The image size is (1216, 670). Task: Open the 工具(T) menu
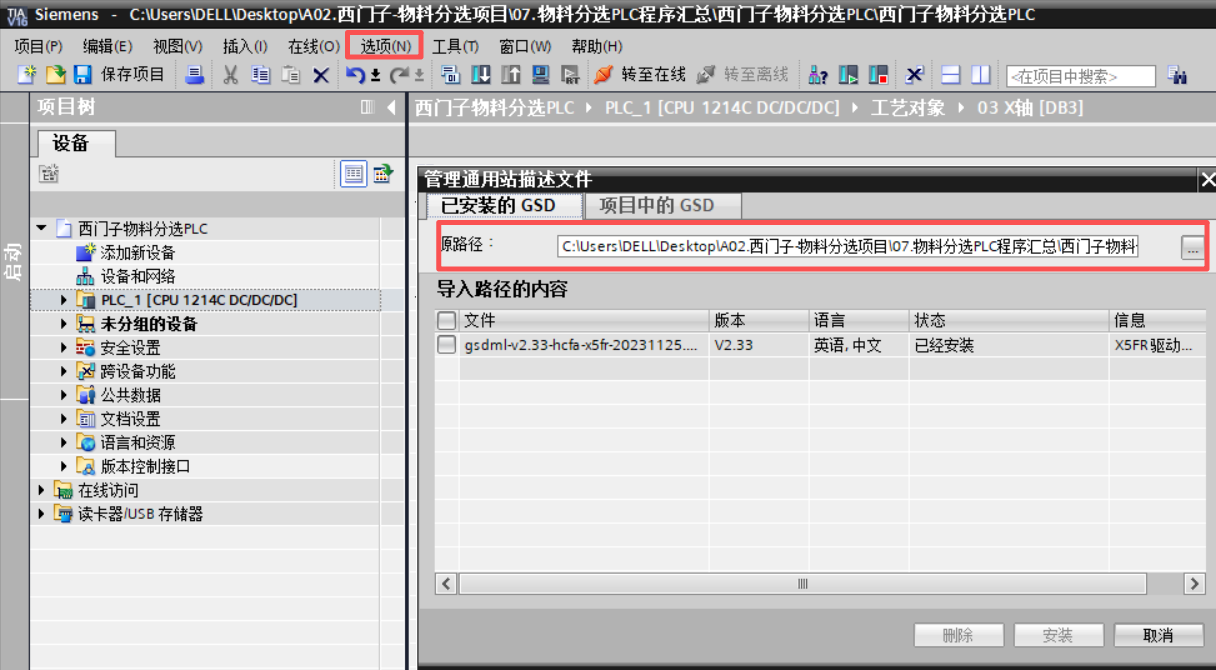pos(455,46)
